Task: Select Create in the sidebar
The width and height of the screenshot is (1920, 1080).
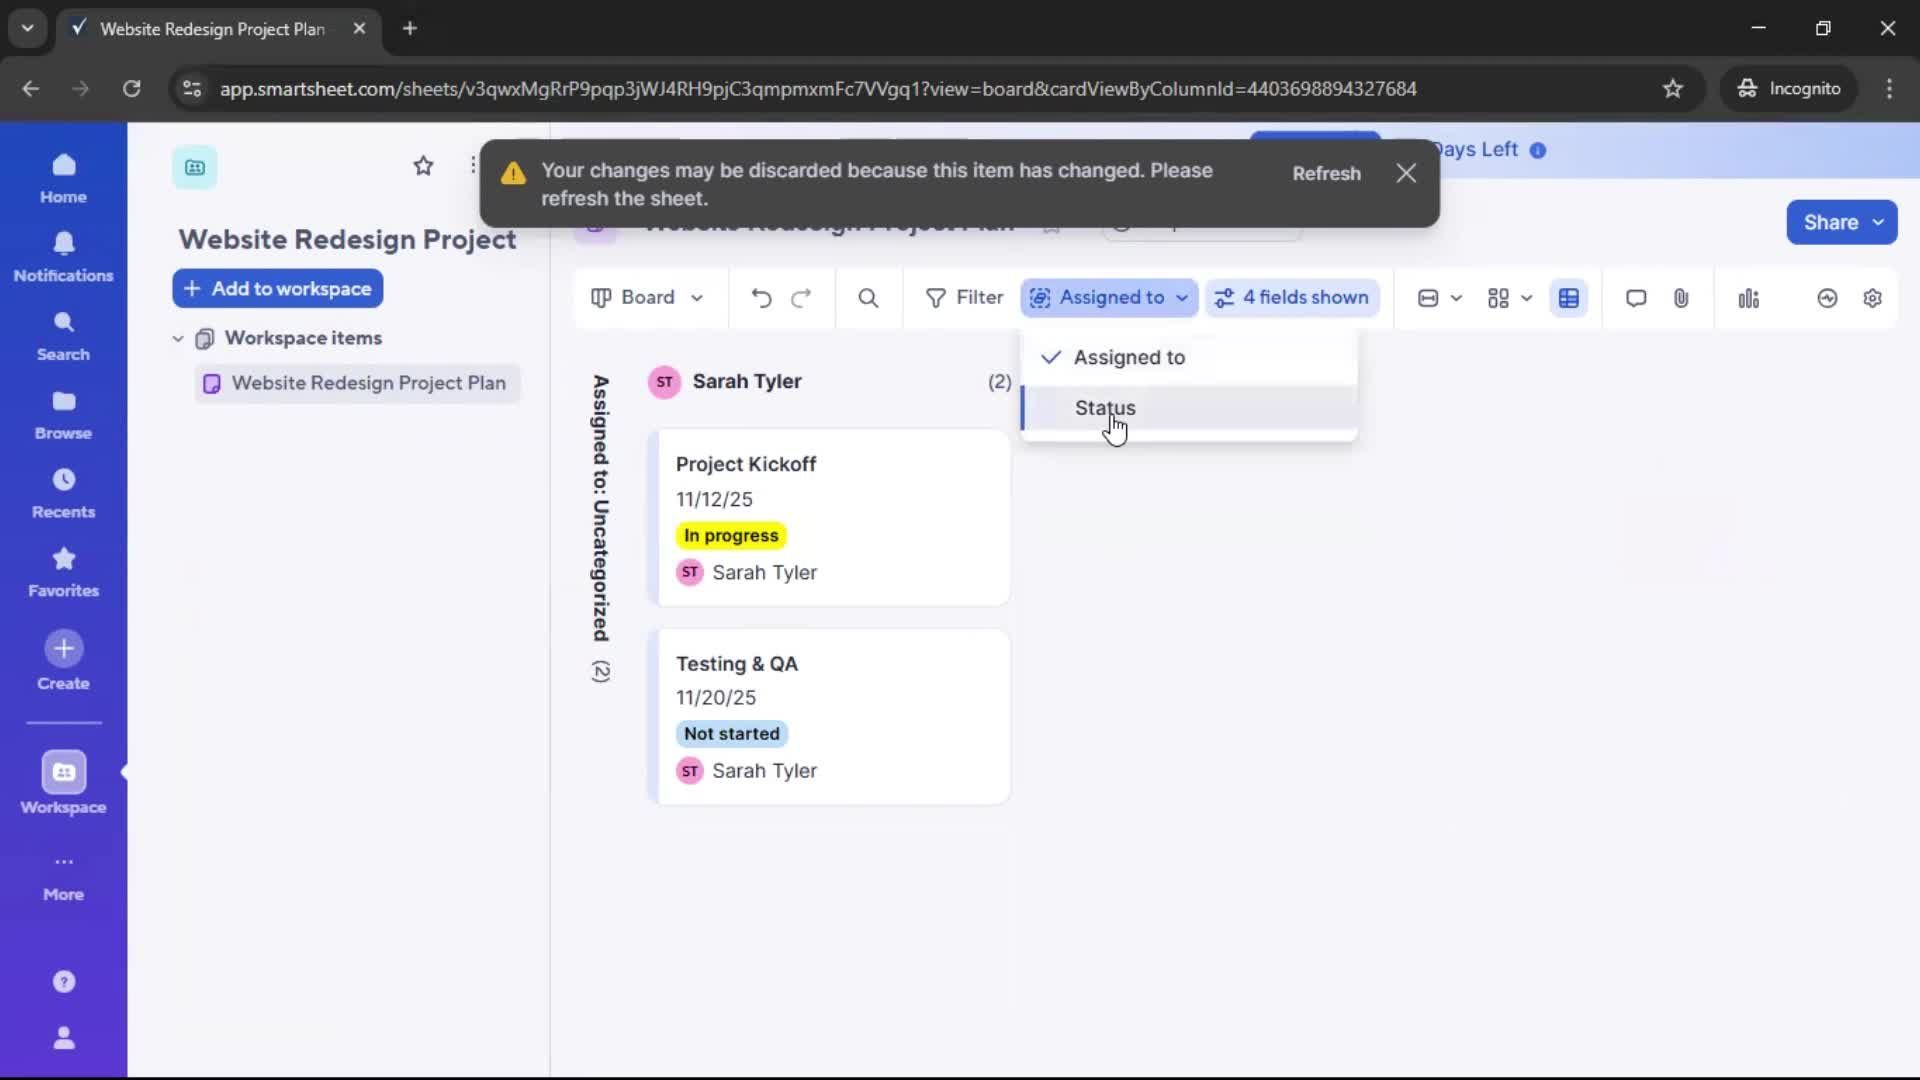Action: click(x=63, y=660)
